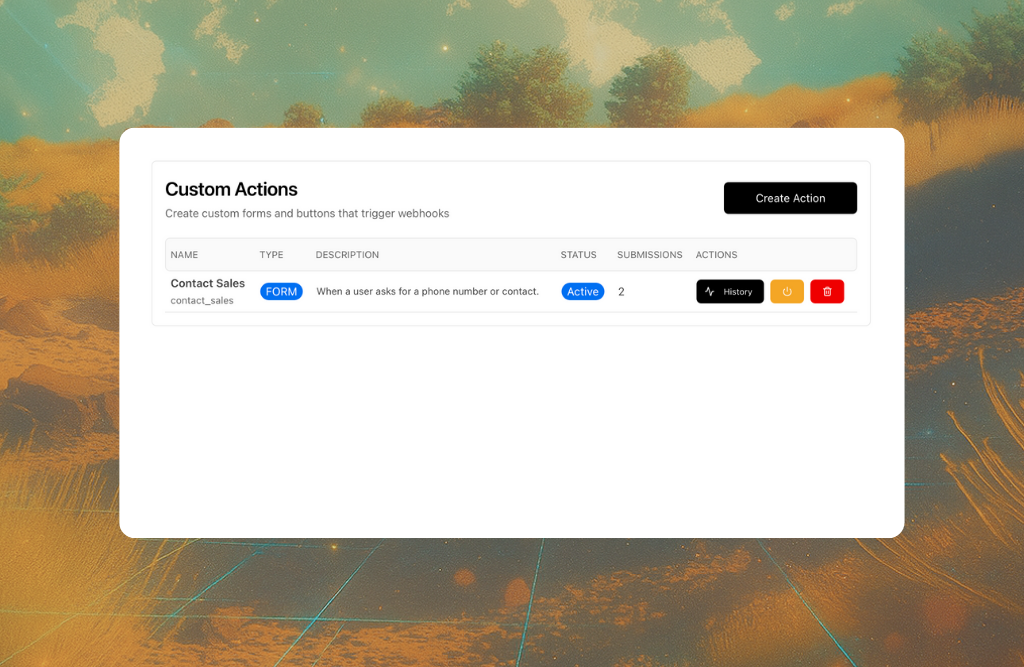Image resolution: width=1024 pixels, height=667 pixels.
Task: Click the NAME column header
Action: pos(184,255)
